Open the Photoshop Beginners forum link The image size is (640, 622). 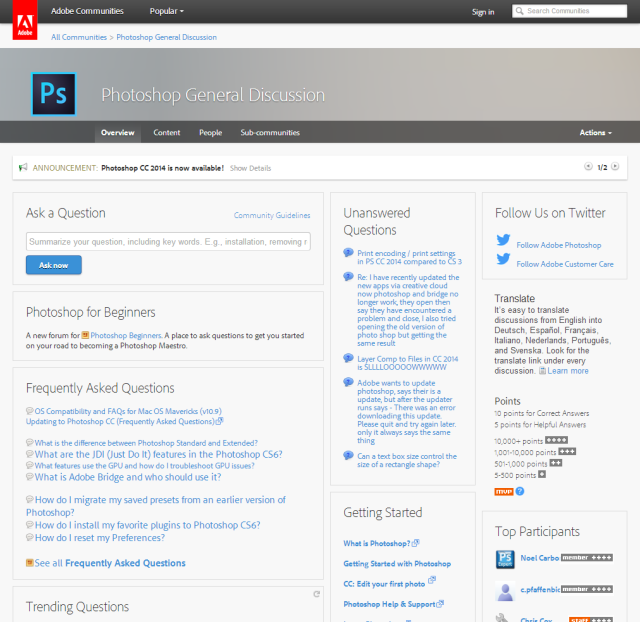pyautogui.click(x=126, y=335)
